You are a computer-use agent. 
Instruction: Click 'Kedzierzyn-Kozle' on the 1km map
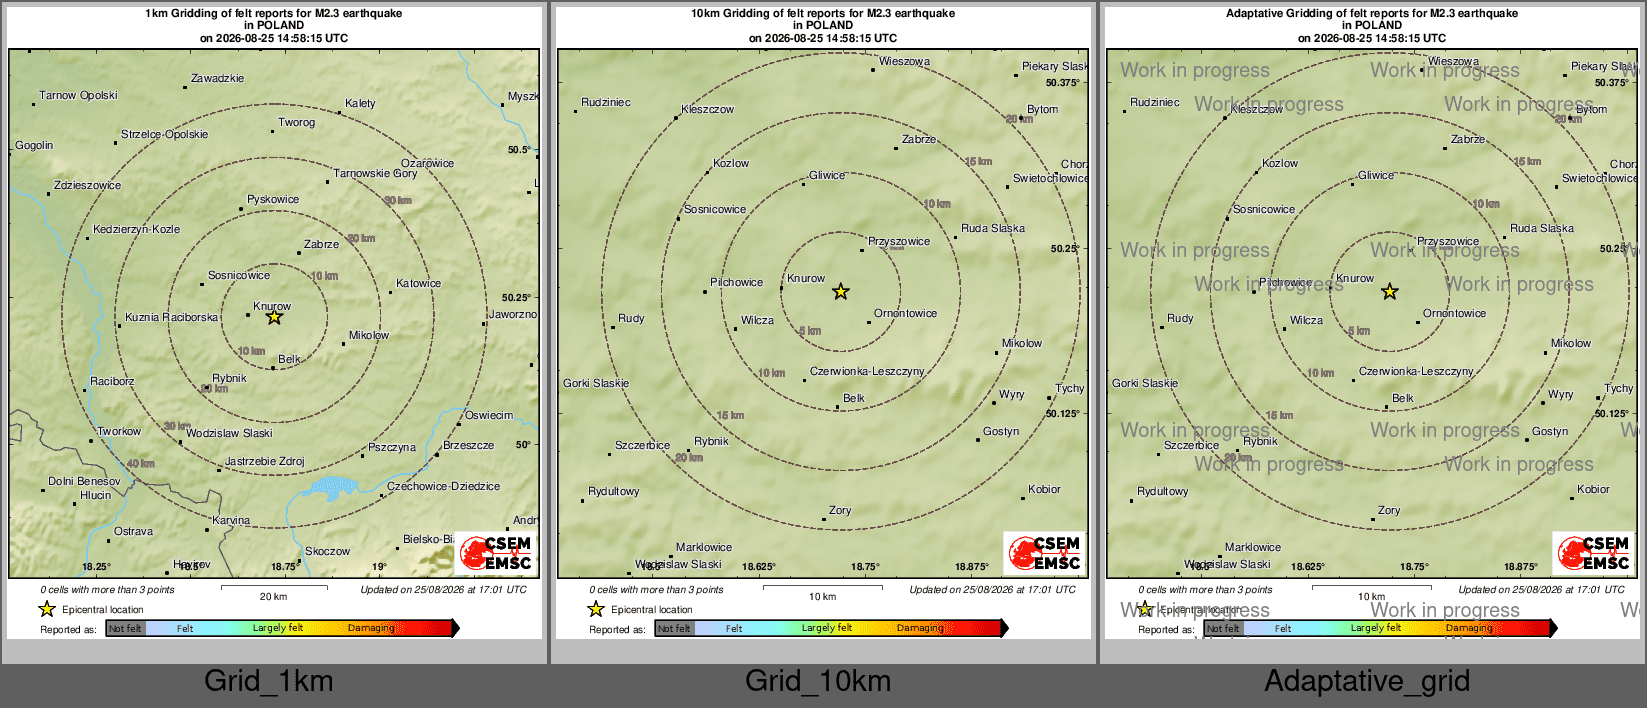[x=137, y=229]
